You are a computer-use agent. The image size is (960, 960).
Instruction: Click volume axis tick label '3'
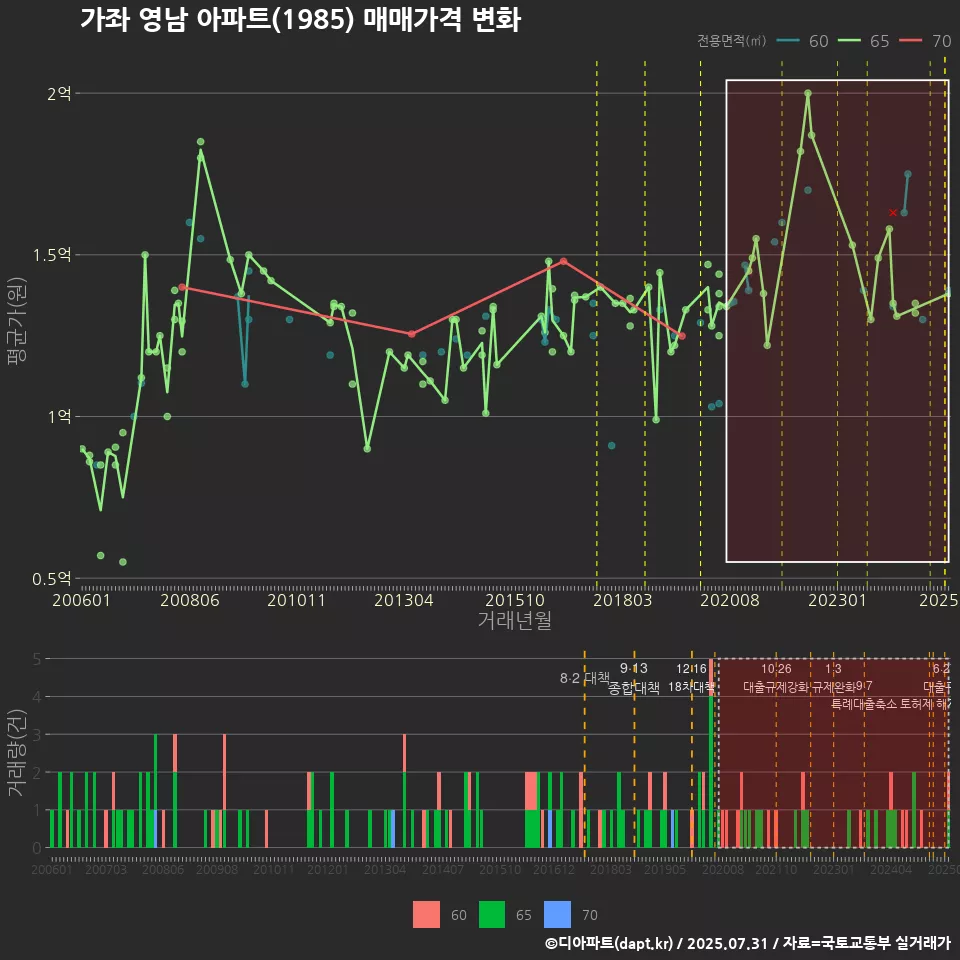tap(37, 735)
